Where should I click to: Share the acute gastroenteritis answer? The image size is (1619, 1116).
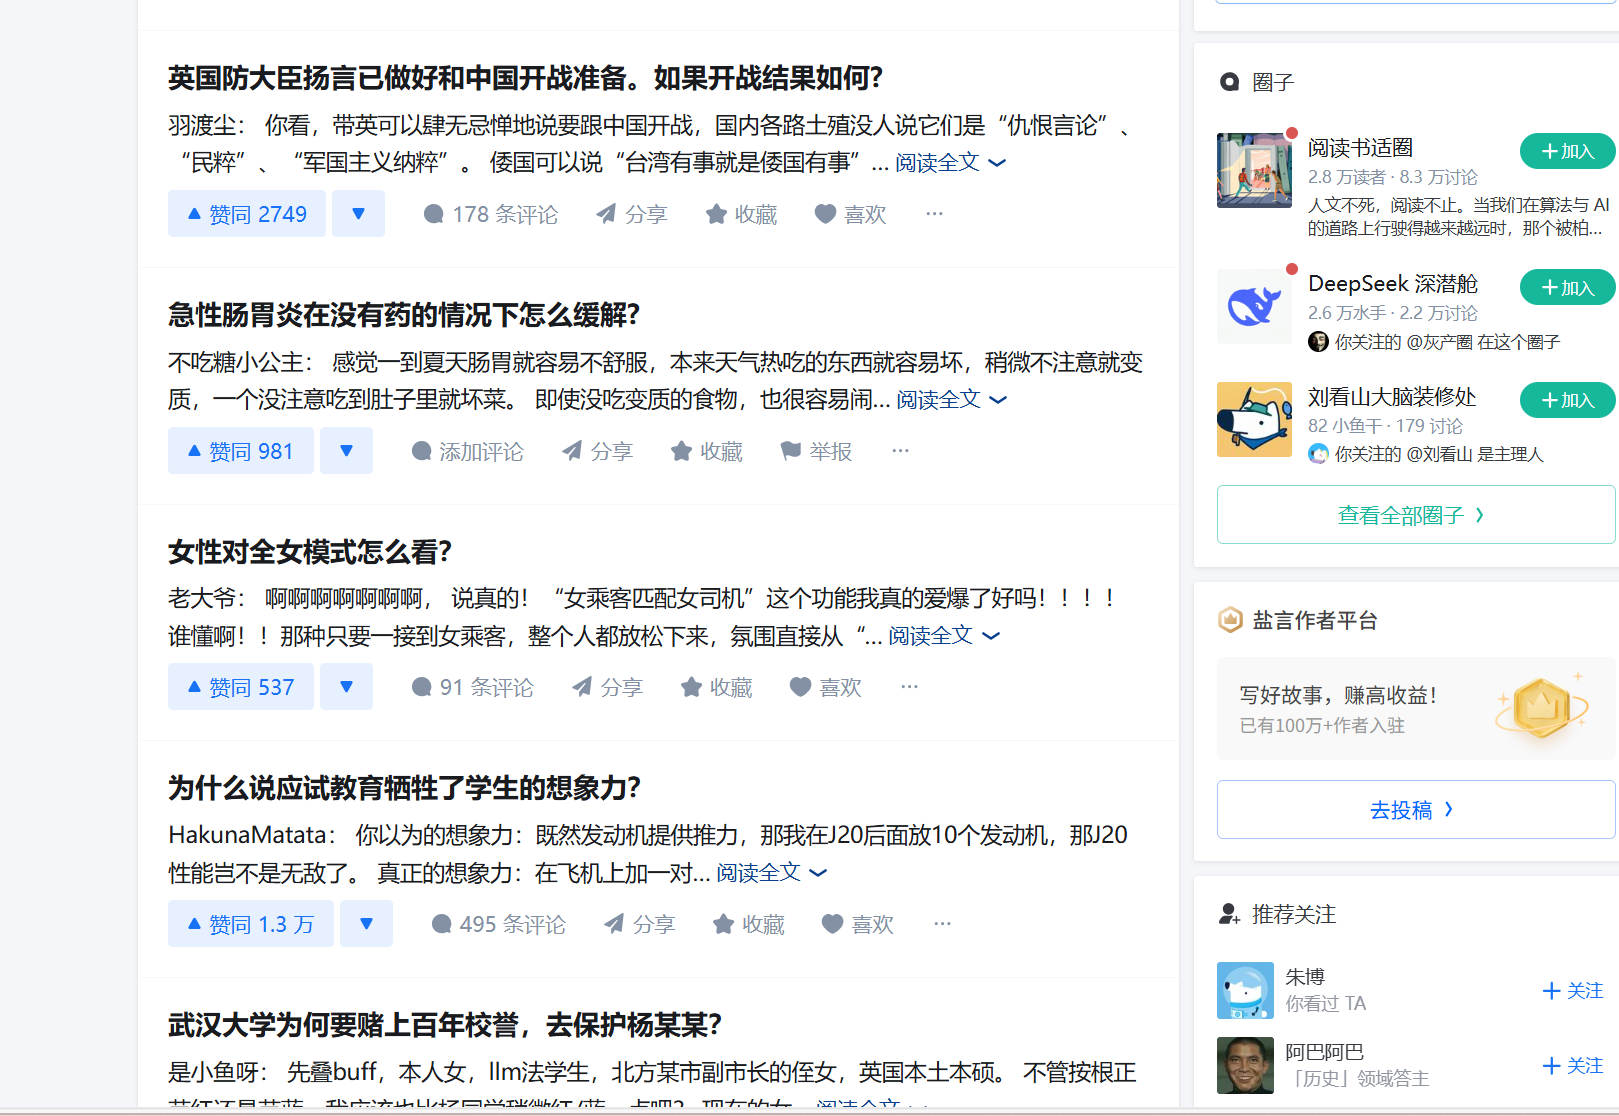[x=598, y=451]
